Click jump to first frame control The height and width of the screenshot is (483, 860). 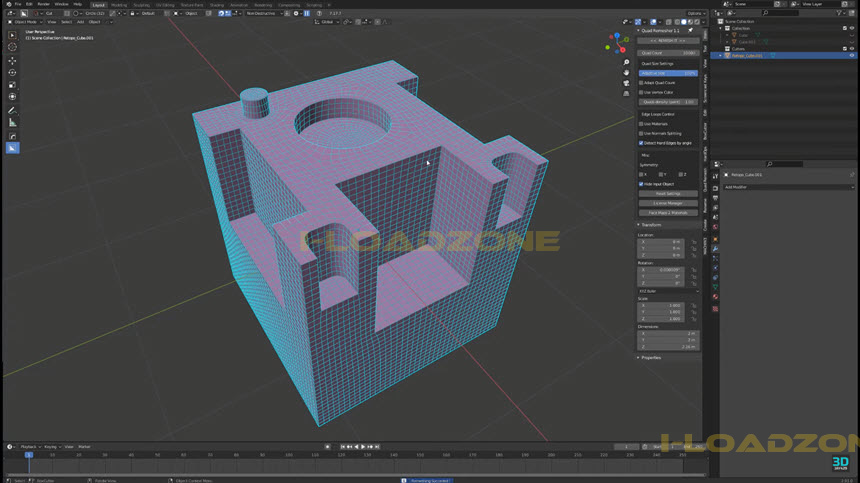[x=343, y=447]
